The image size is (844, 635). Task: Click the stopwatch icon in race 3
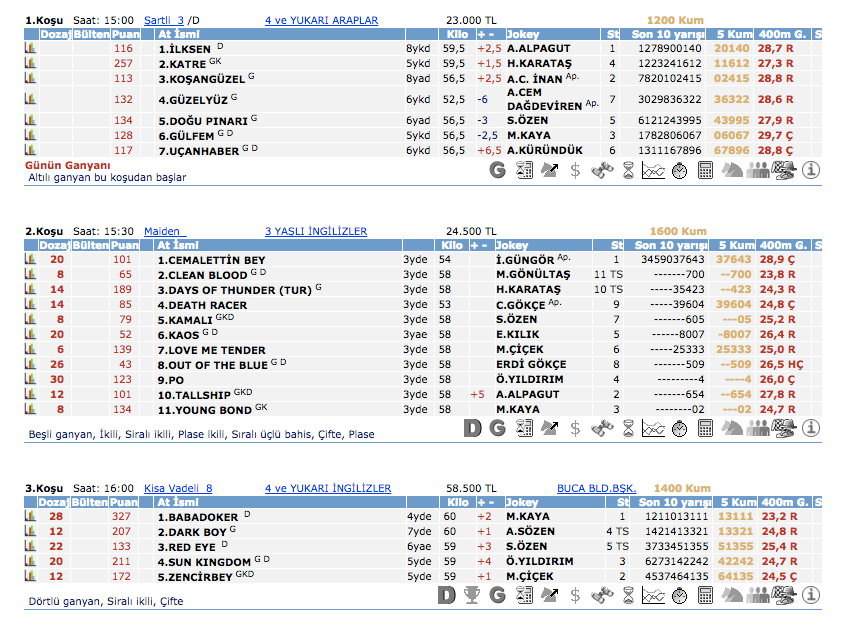point(680,596)
